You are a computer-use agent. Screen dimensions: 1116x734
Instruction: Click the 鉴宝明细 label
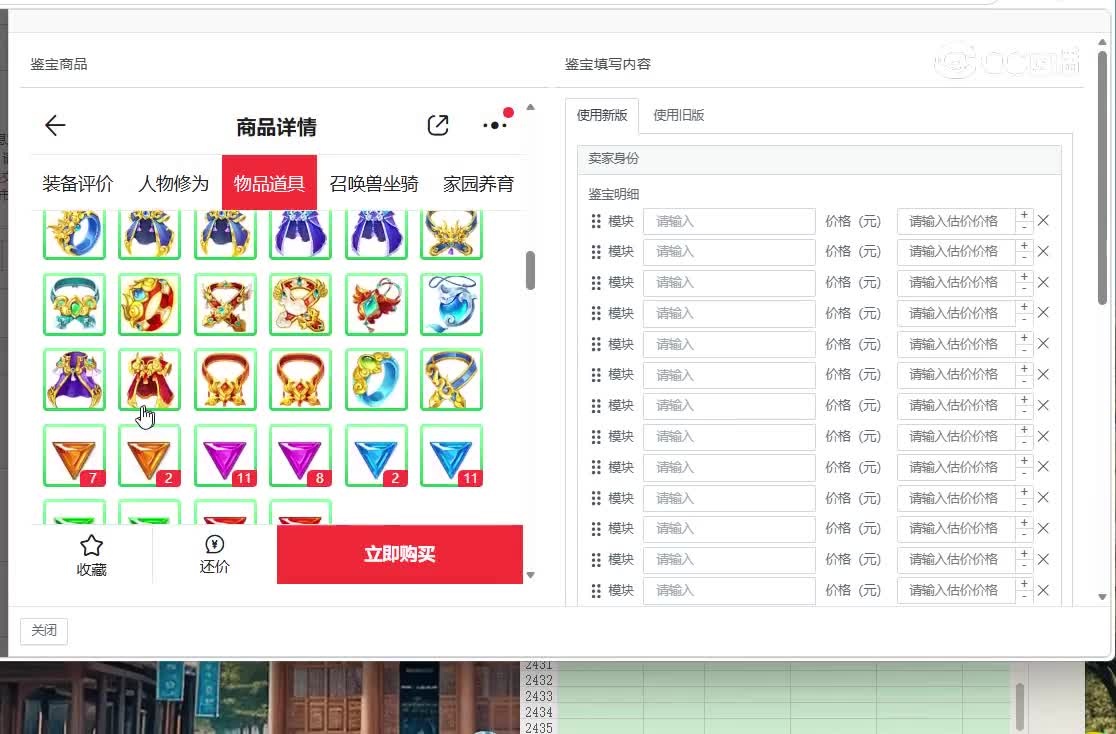(614, 194)
